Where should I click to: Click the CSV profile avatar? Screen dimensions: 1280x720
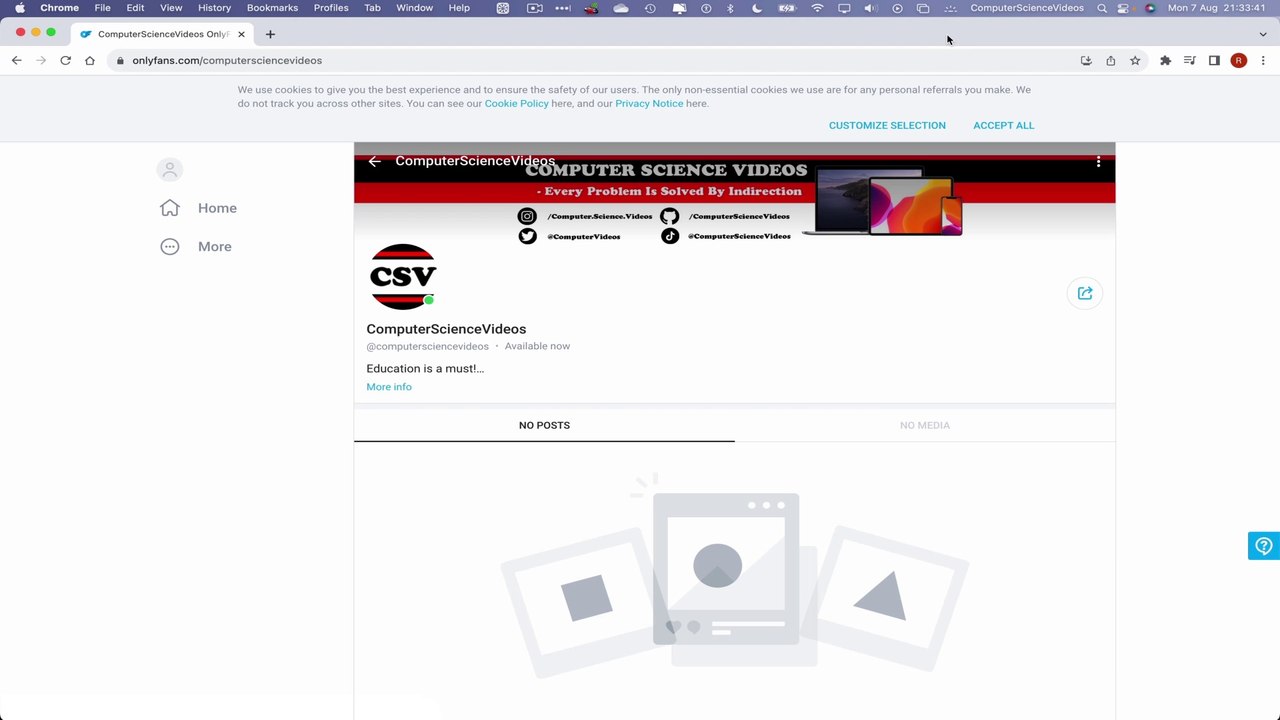(x=403, y=277)
